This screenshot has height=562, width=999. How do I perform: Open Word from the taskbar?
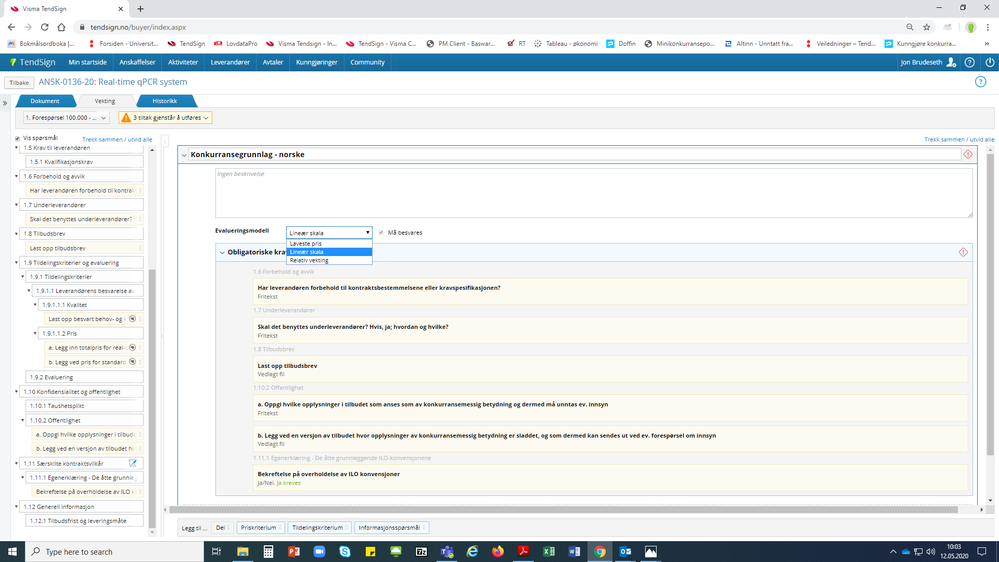(x=574, y=552)
